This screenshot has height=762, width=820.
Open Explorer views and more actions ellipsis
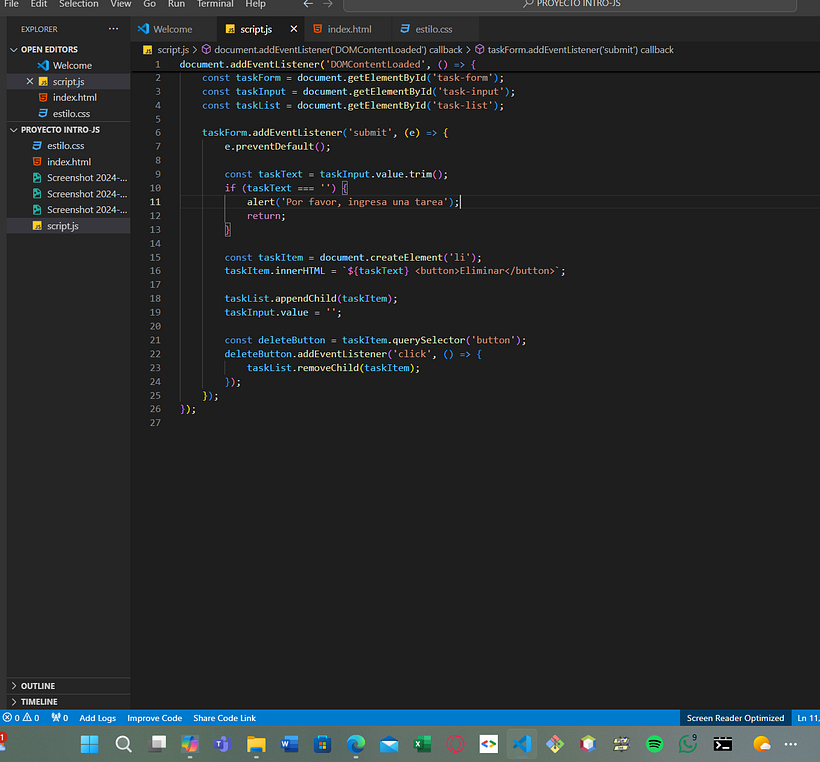pos(113,29)
